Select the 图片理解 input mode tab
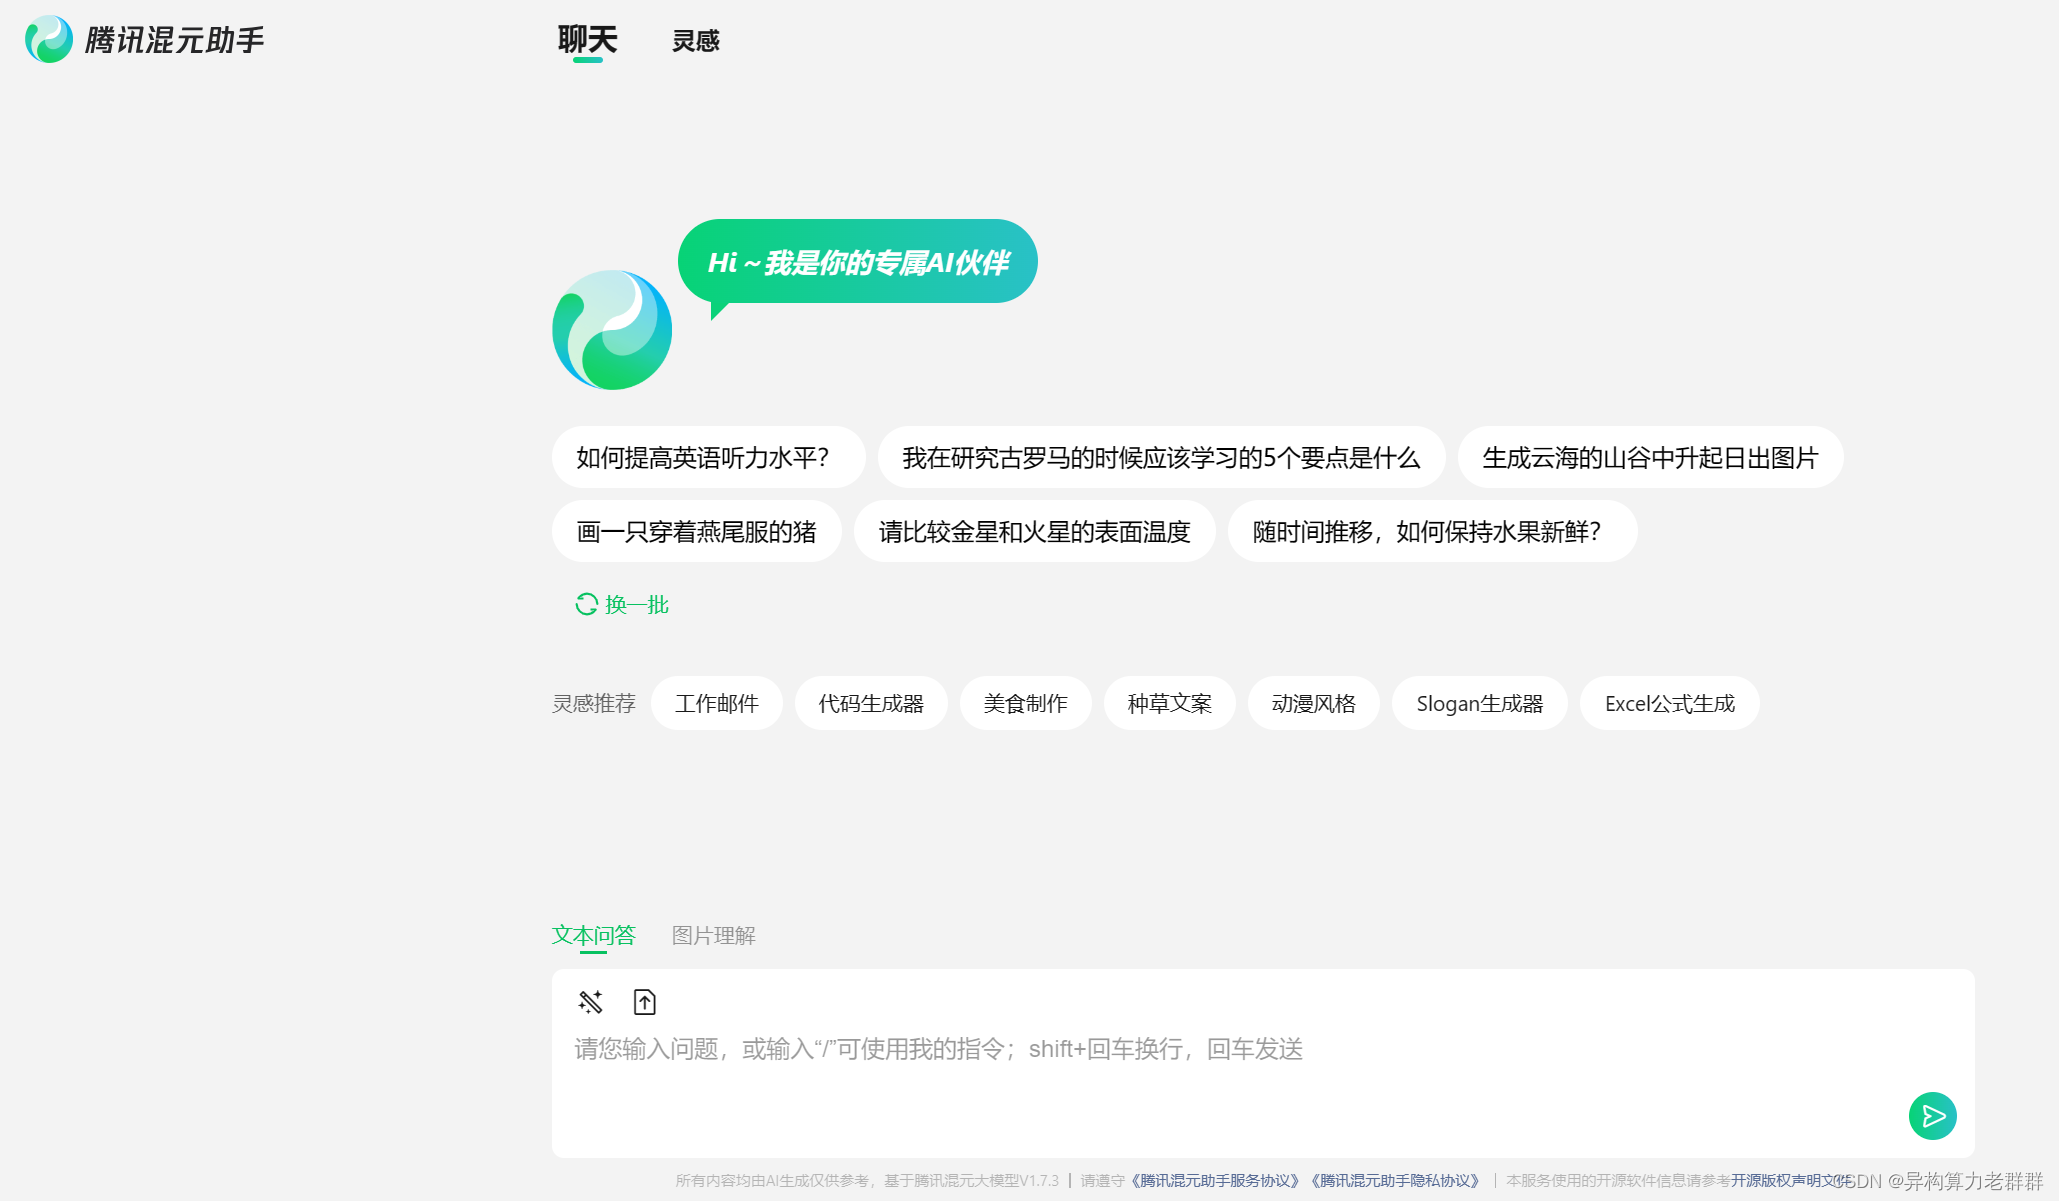The width and height of the screenshot is (2059, 1201). pyautogui.click(x=713, y=935)
